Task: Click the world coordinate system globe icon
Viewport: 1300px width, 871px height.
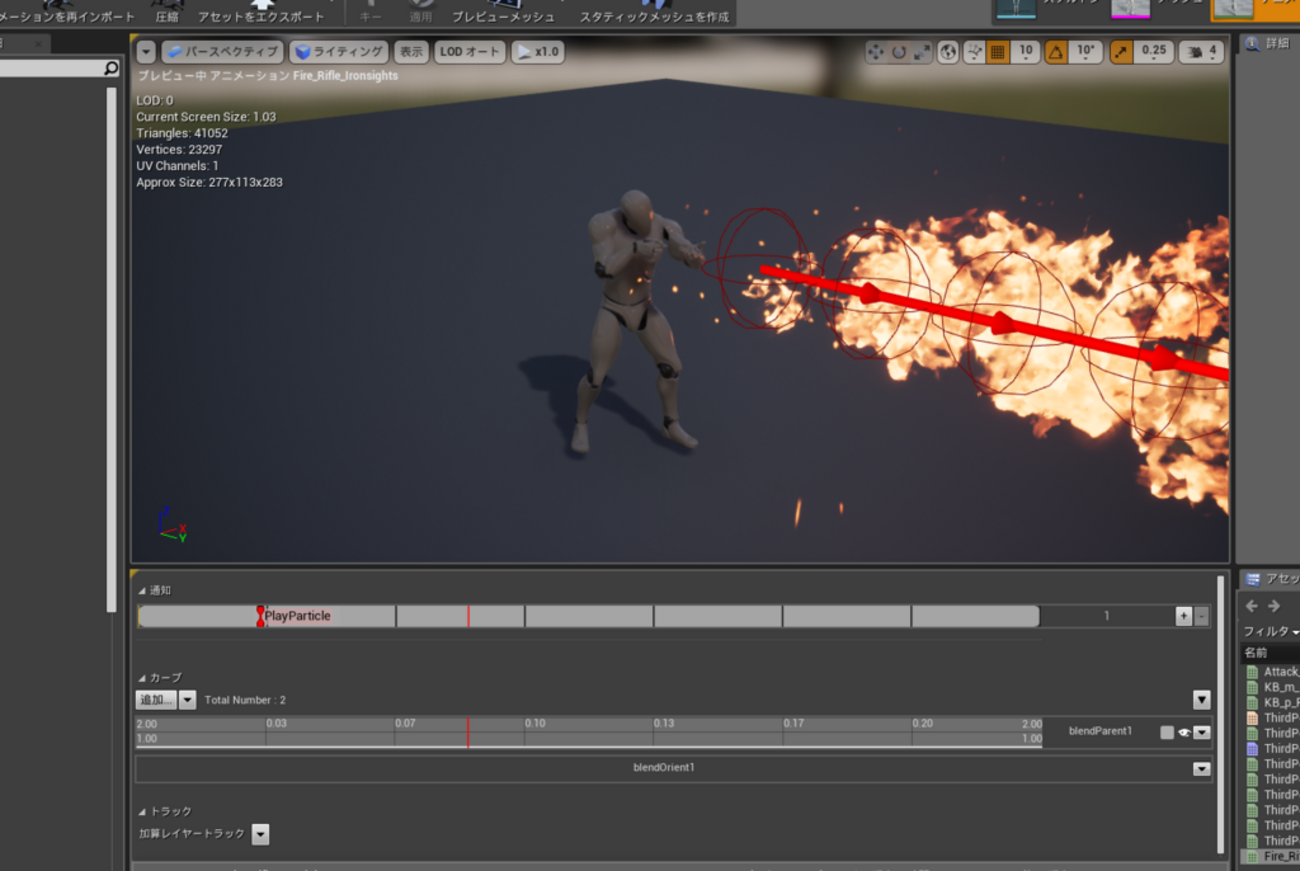Action: click(948, 52)
